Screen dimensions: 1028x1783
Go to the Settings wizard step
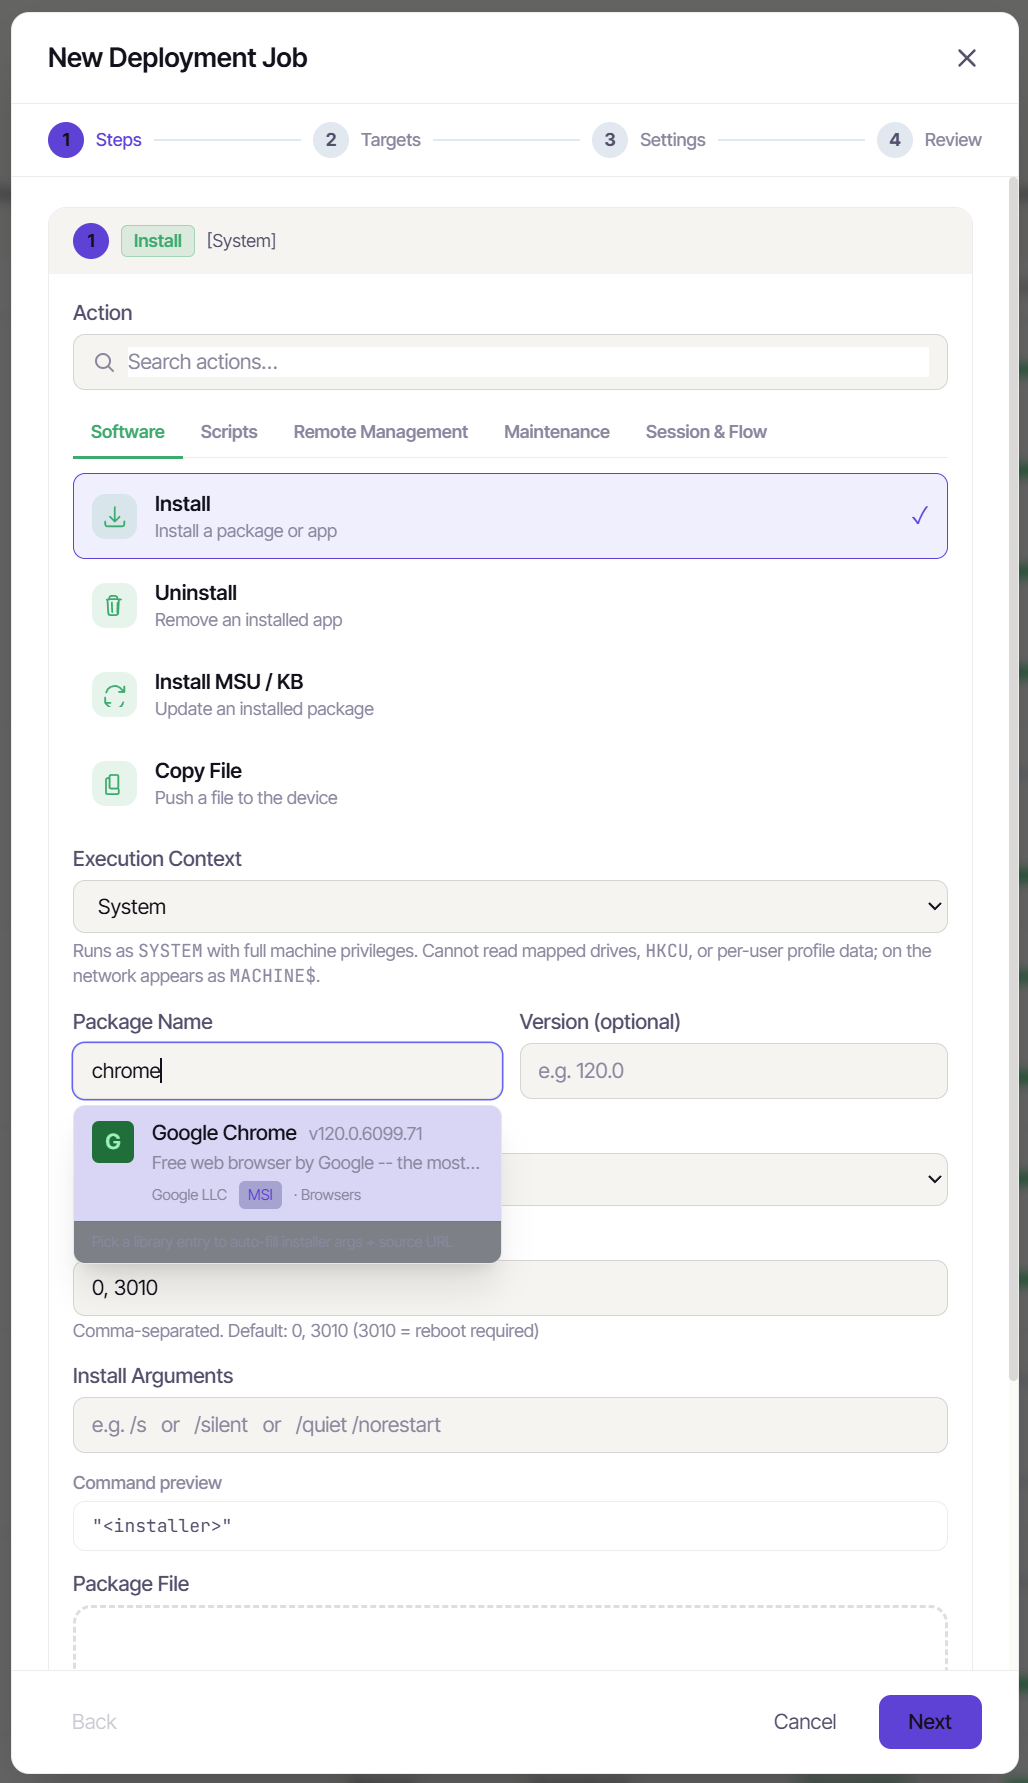pyautogui.click(x=673, y=140)
